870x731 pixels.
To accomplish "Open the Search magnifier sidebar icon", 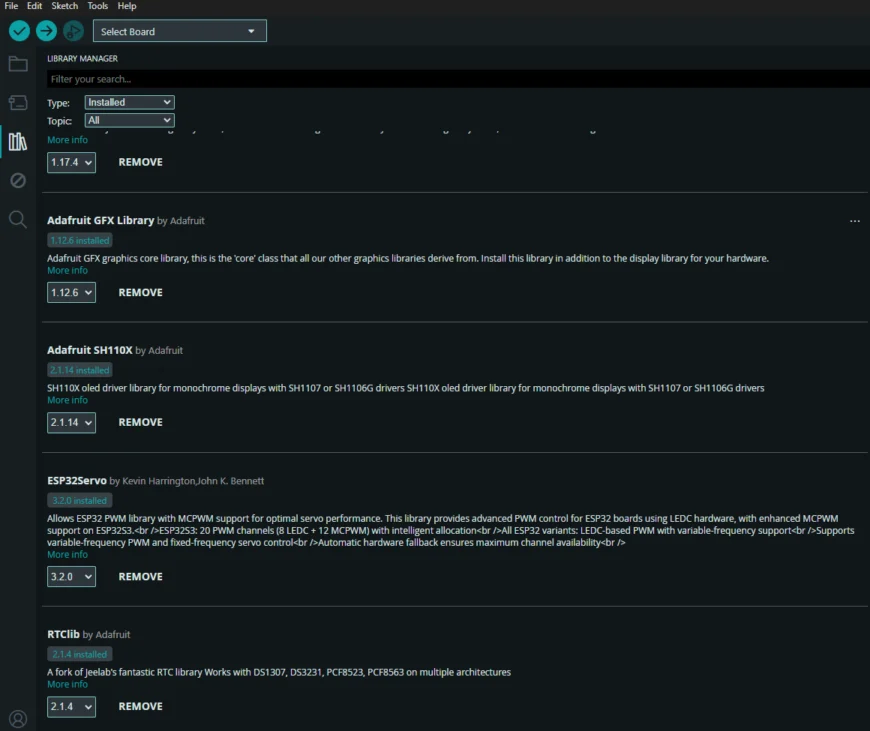I will [x=18, y=219].
